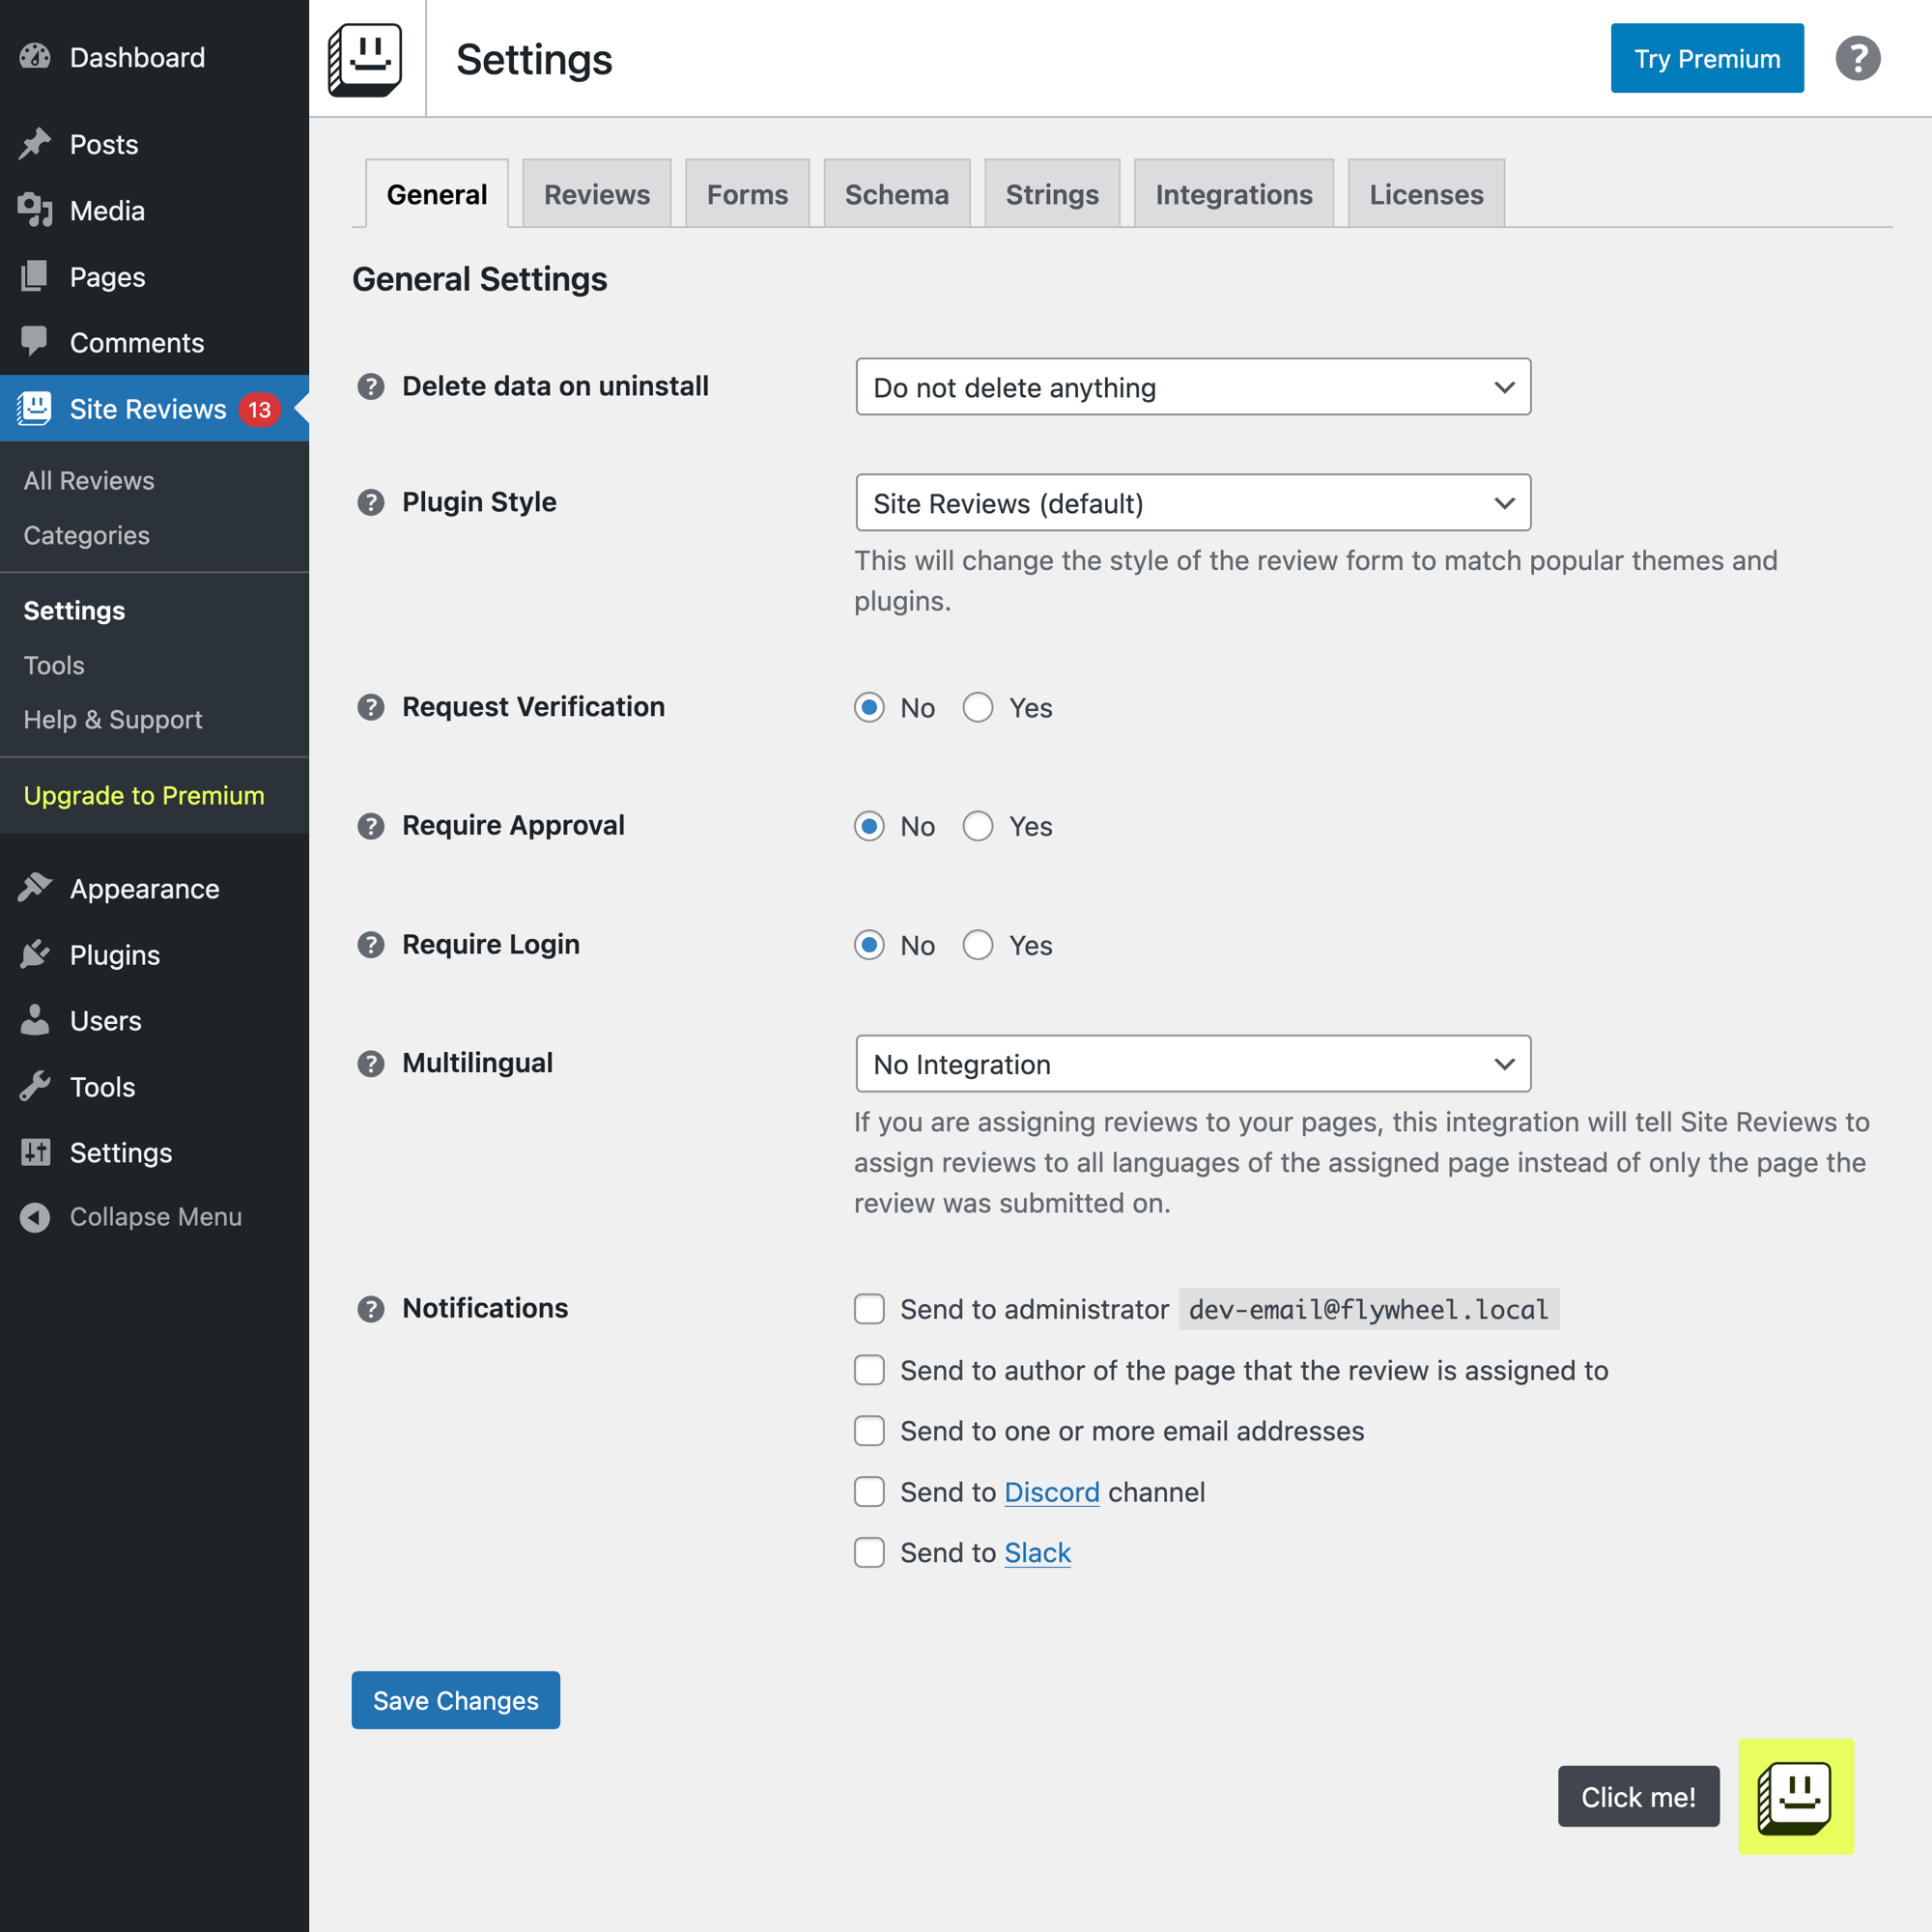Viewport: 1932px width, 1932px height.
Task: Switch to the Integrations tab
Action: [x=1233, y=194]
